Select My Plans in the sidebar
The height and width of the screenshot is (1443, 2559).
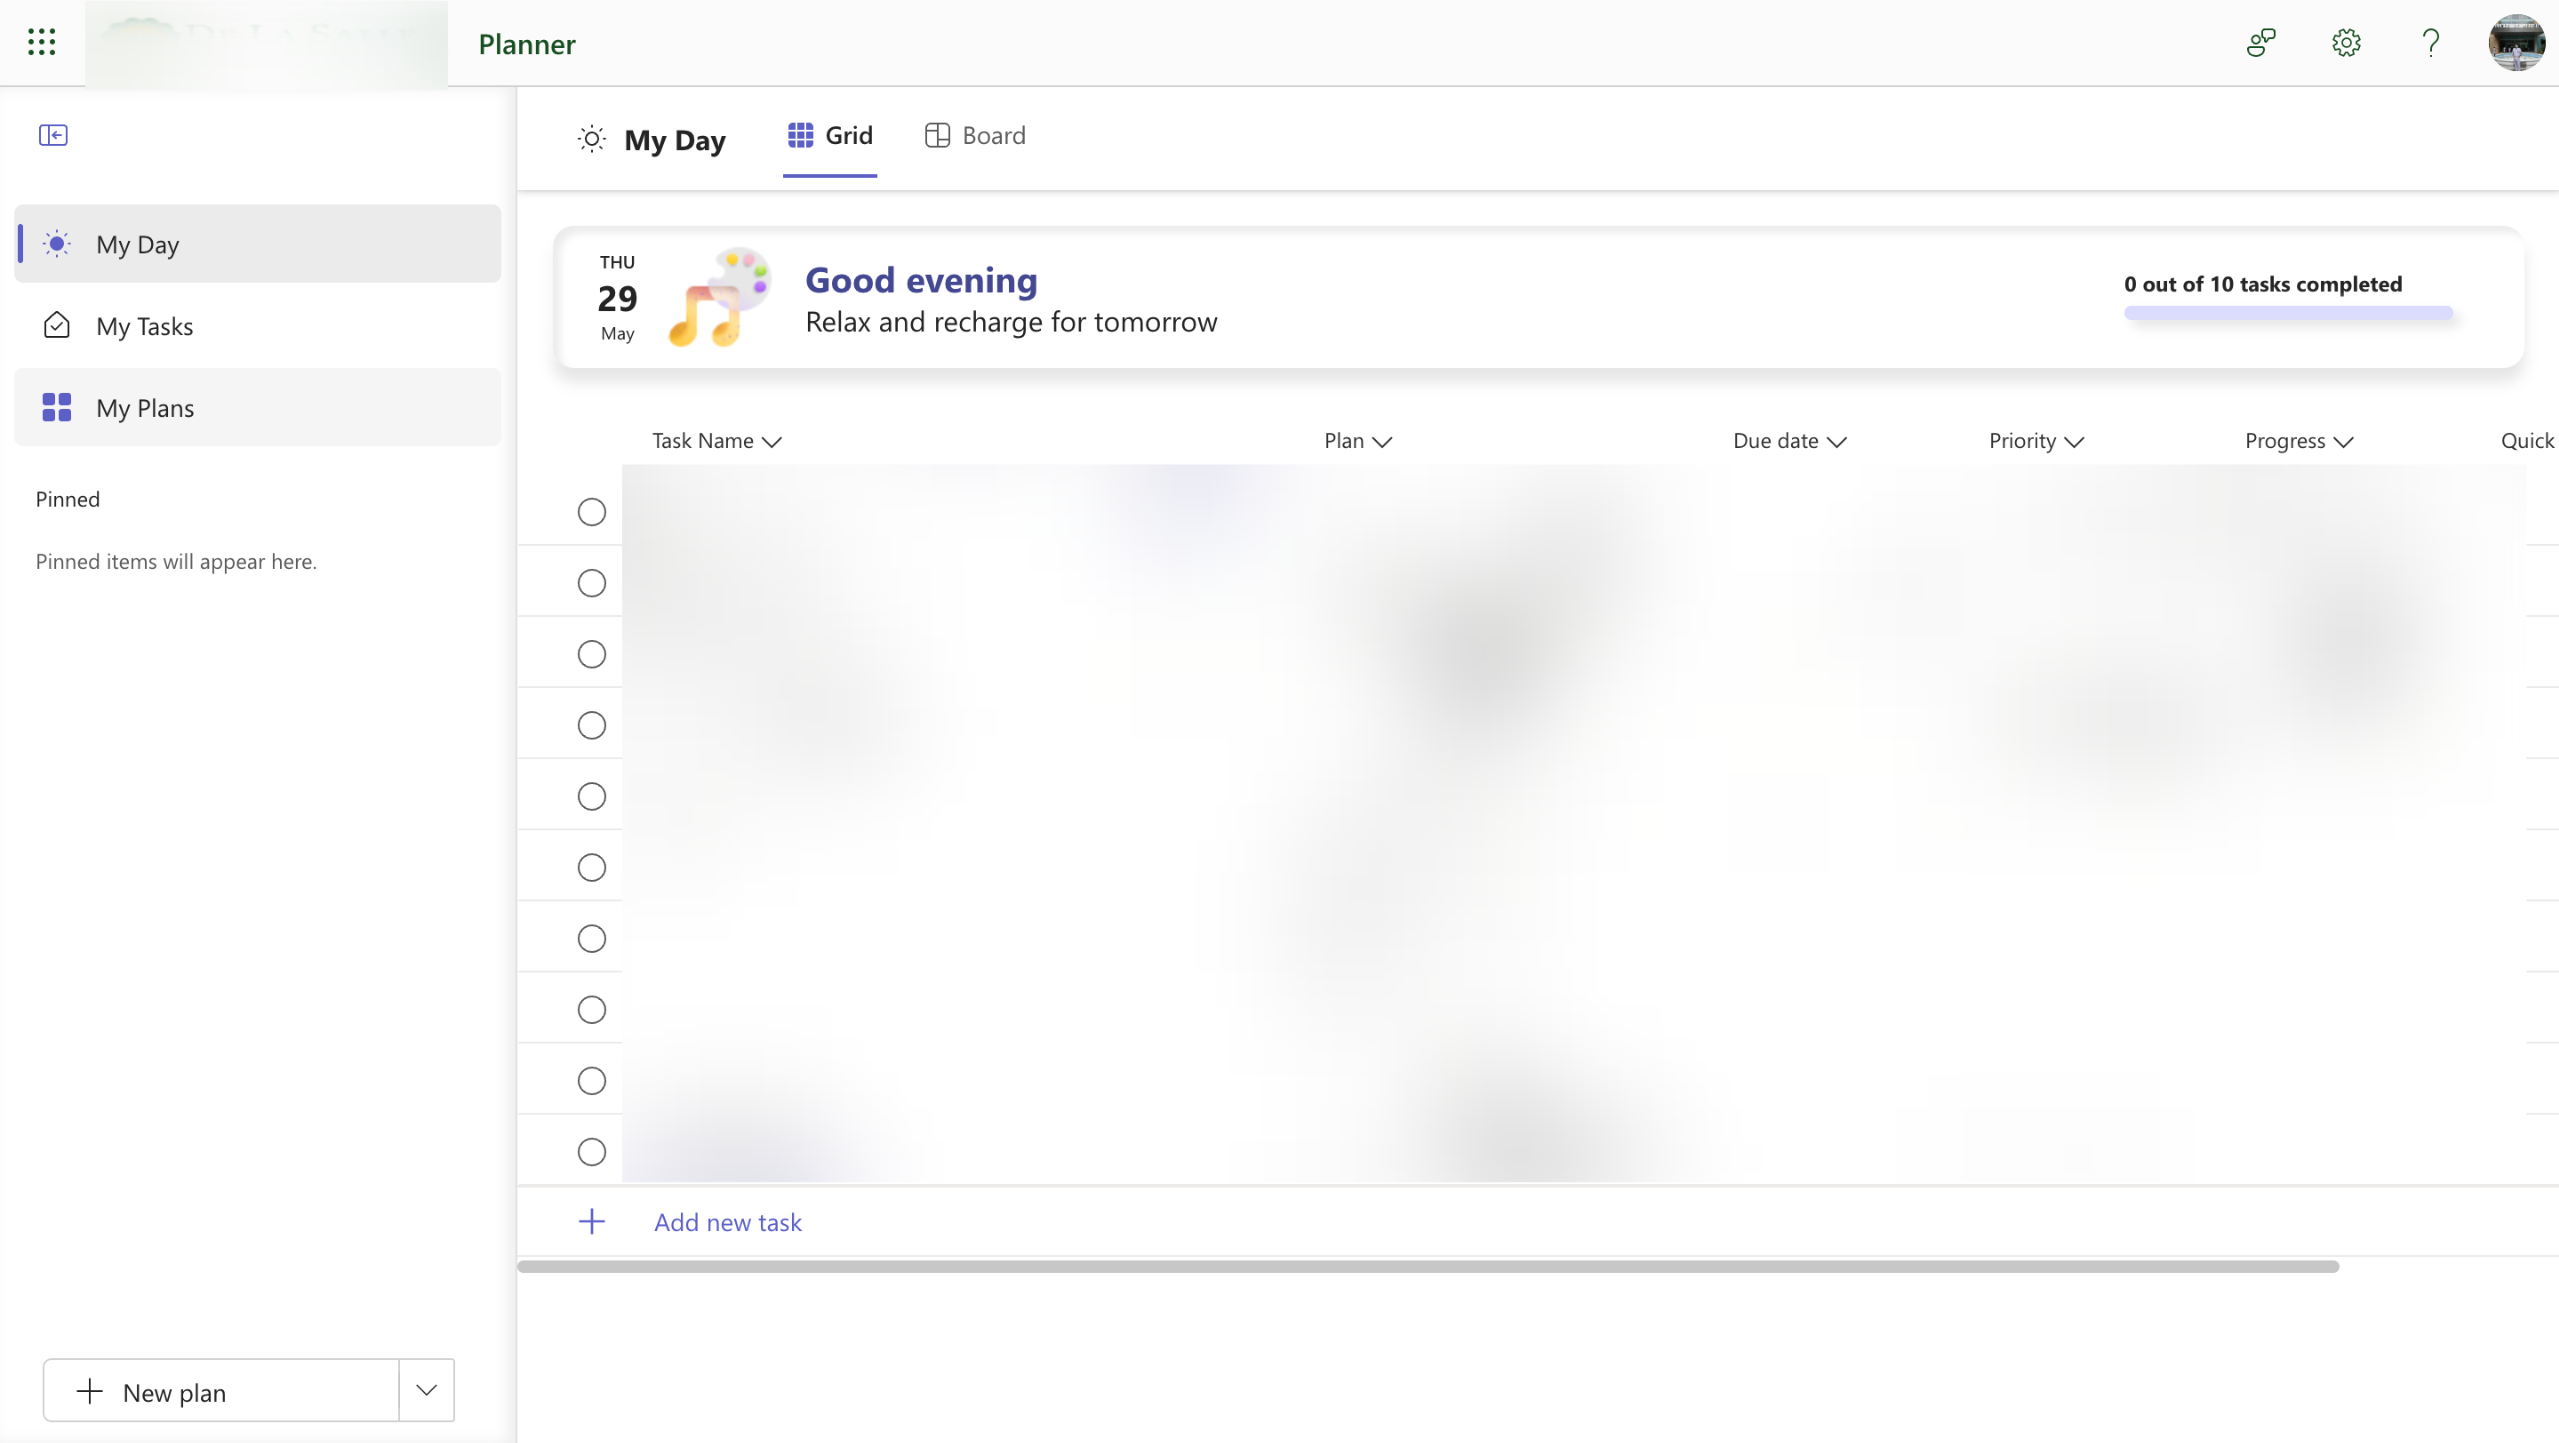point(258,408)
